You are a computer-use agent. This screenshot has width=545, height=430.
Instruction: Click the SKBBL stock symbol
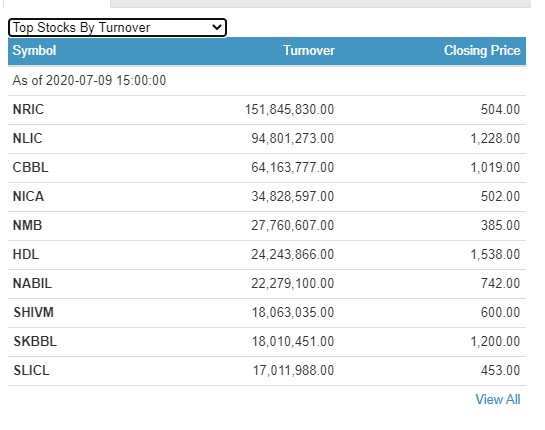[x=35, y=341]
